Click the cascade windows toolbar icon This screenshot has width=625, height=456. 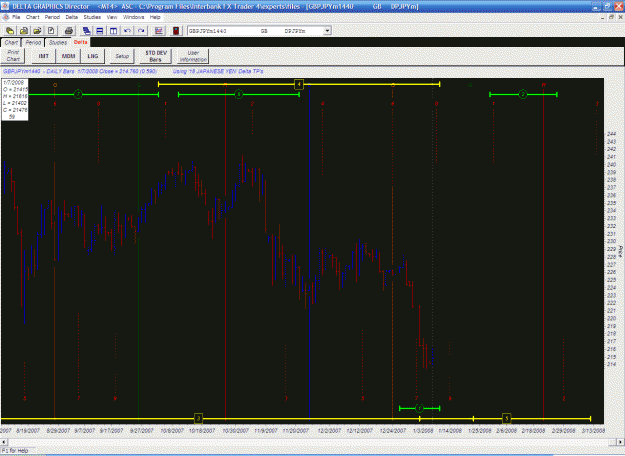[x=86, y=31]
